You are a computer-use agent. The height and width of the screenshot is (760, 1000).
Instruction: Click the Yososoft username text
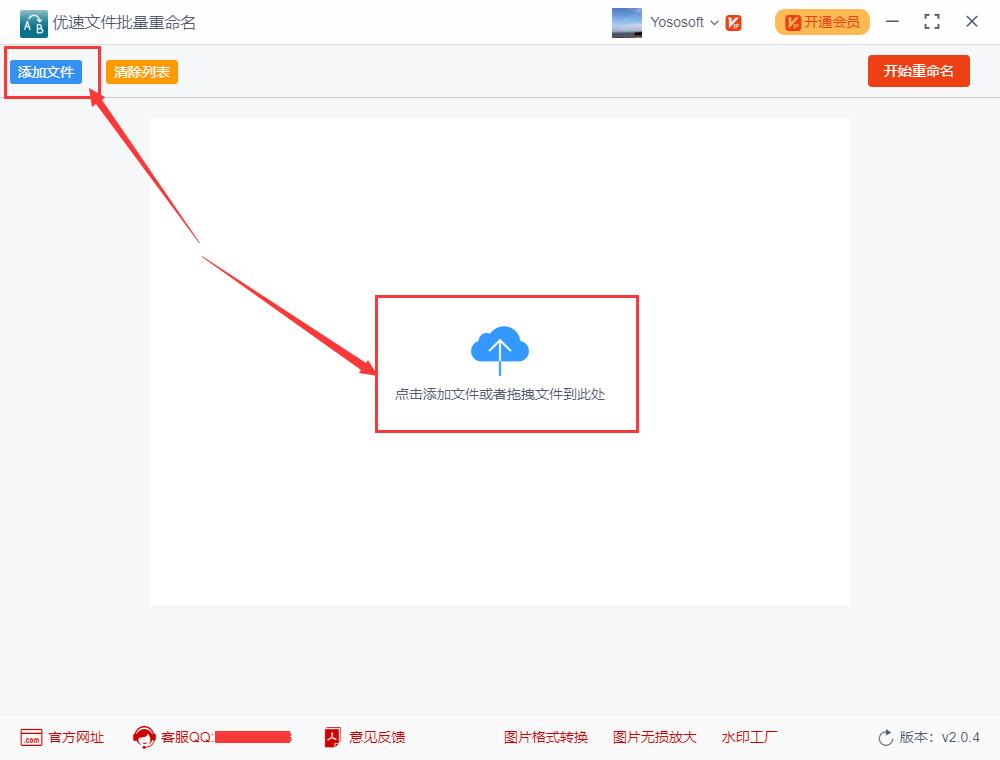677,22
